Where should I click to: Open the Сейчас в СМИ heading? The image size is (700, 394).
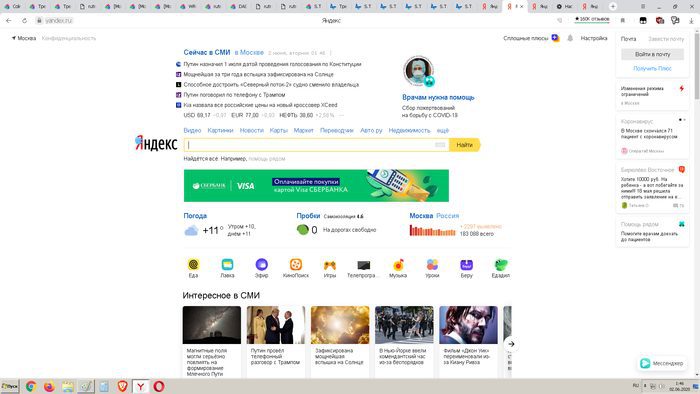click(x=207, y=52)
